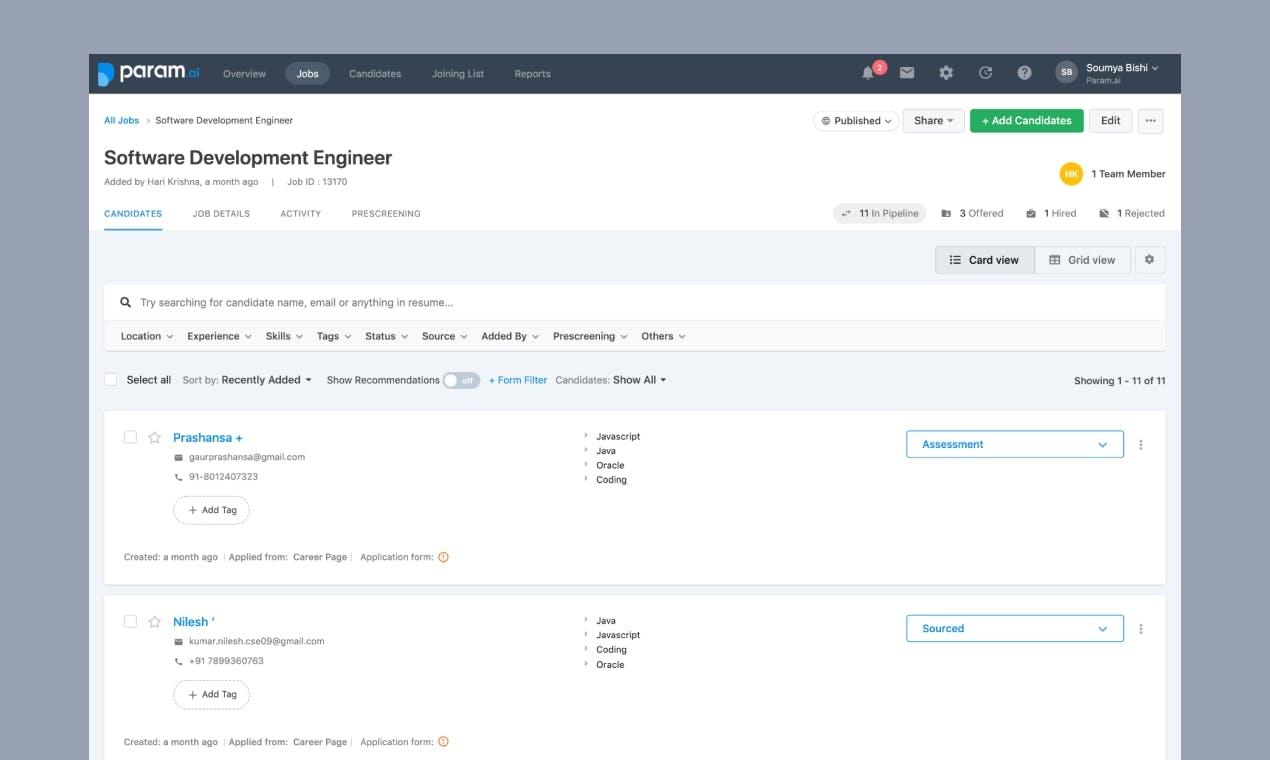Add a tag to Prashansa
1270x760 pixels.
click(x=211, y=510)
